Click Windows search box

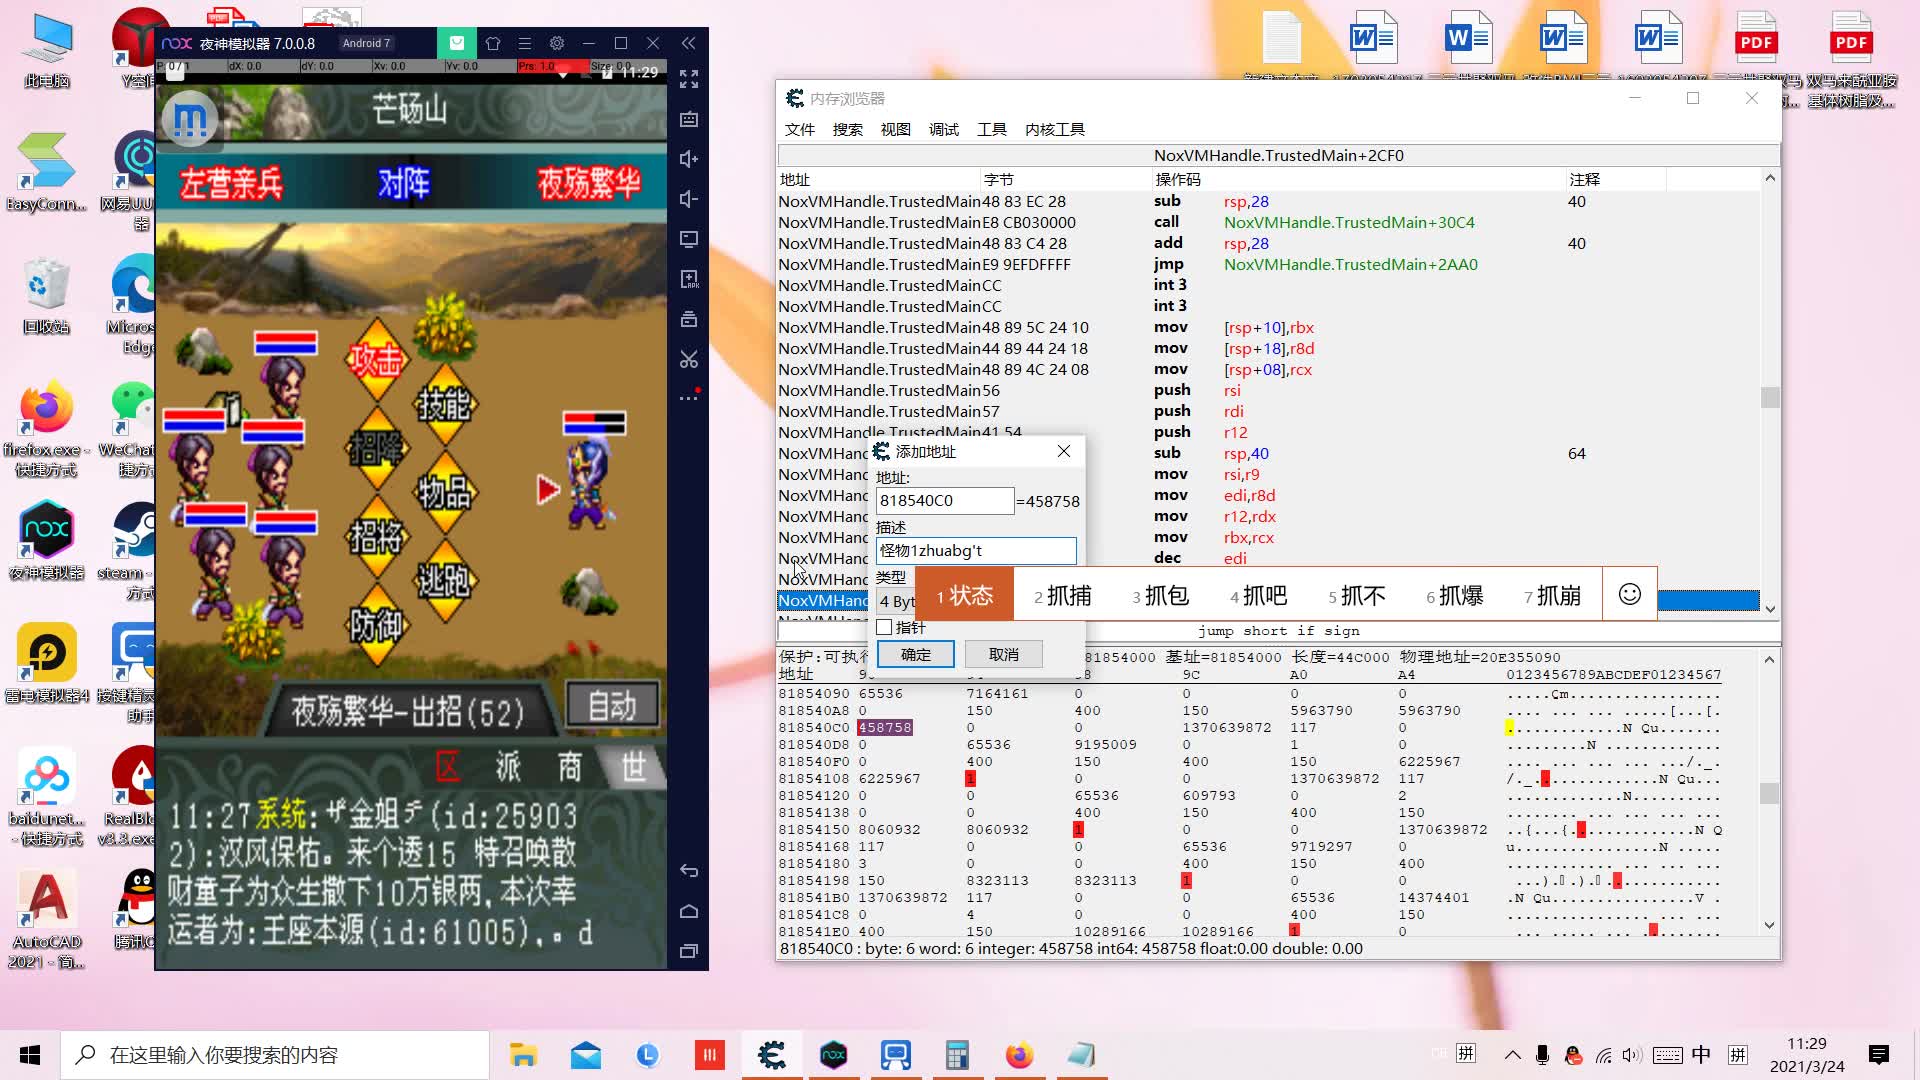click(275, 1055)
